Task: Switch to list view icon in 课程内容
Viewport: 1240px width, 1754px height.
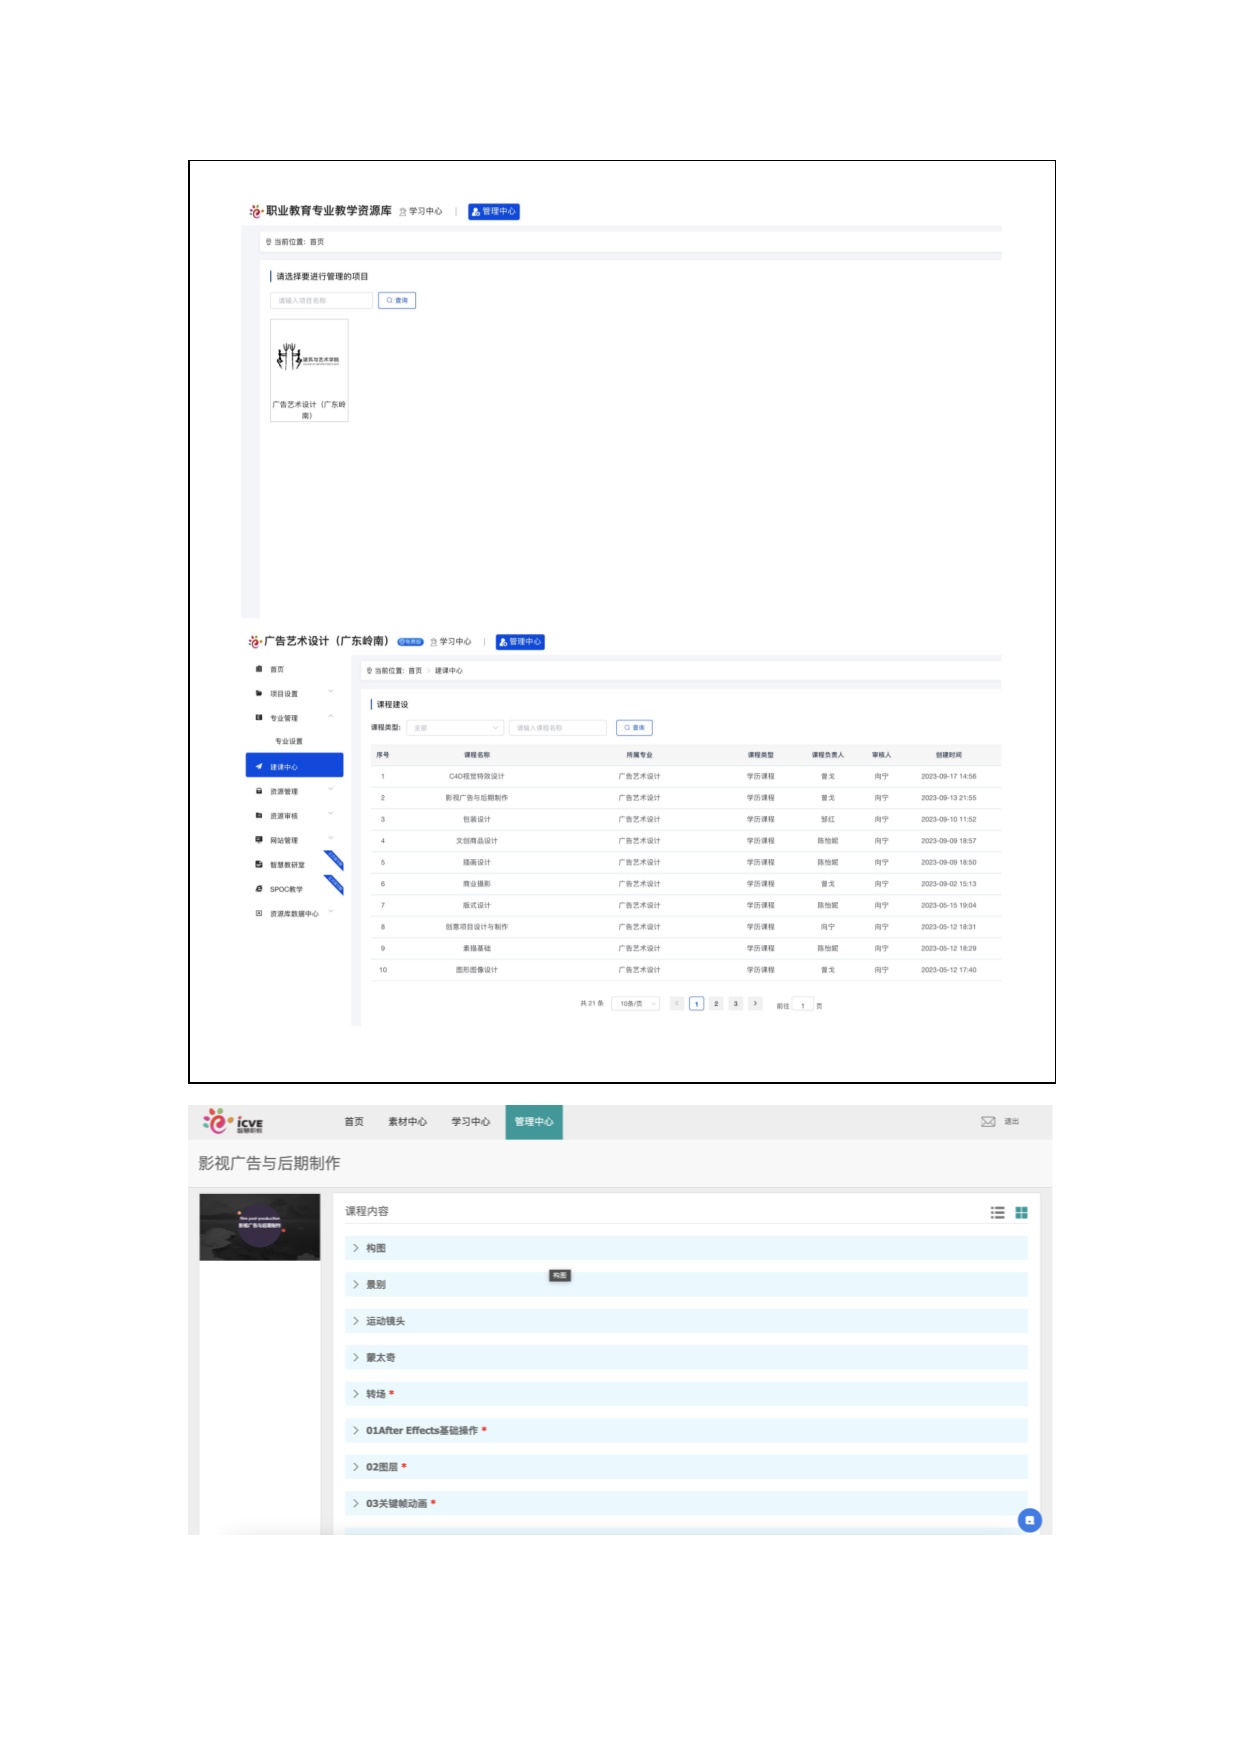Action: point(997,1212)
